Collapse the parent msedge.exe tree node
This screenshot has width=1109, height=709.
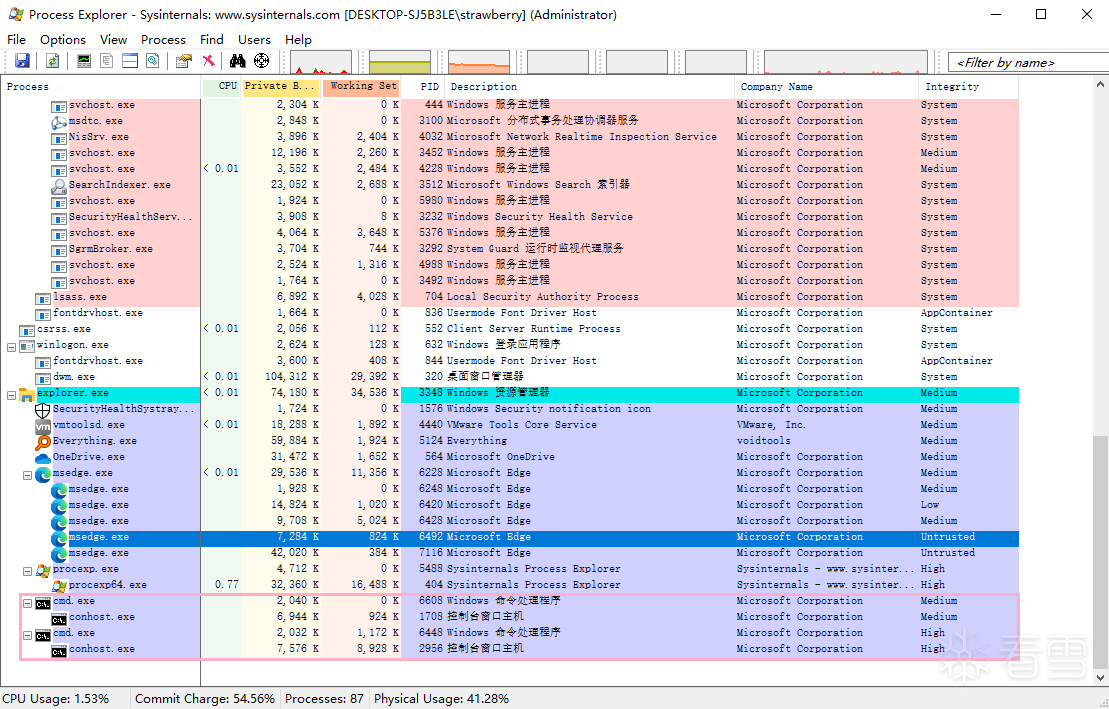pos(27,475)
